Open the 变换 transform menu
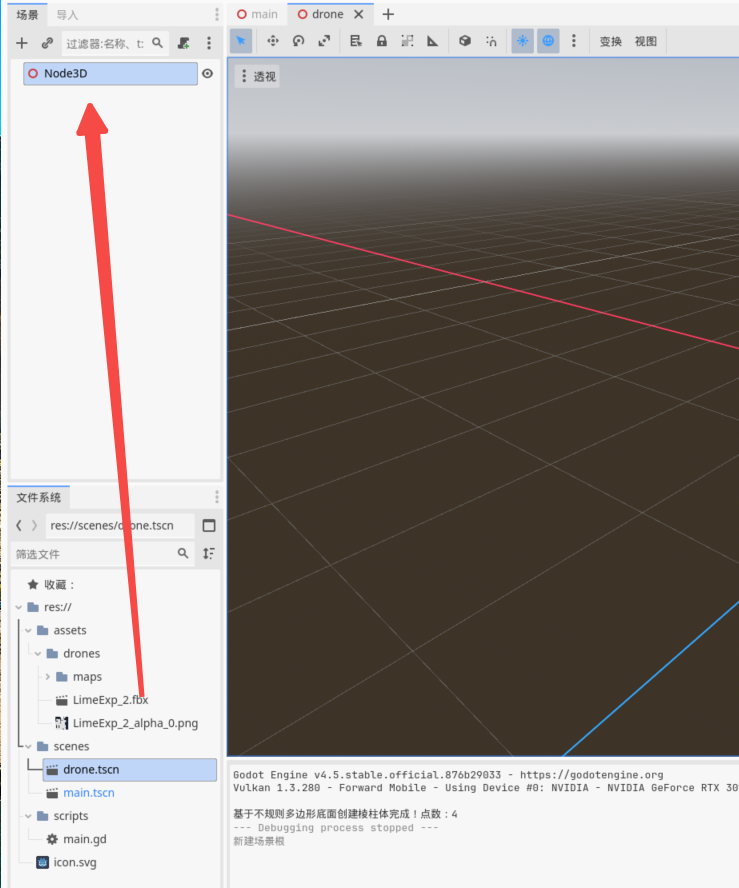Viewport: 739px width, 888px height. tap(610, 41)
